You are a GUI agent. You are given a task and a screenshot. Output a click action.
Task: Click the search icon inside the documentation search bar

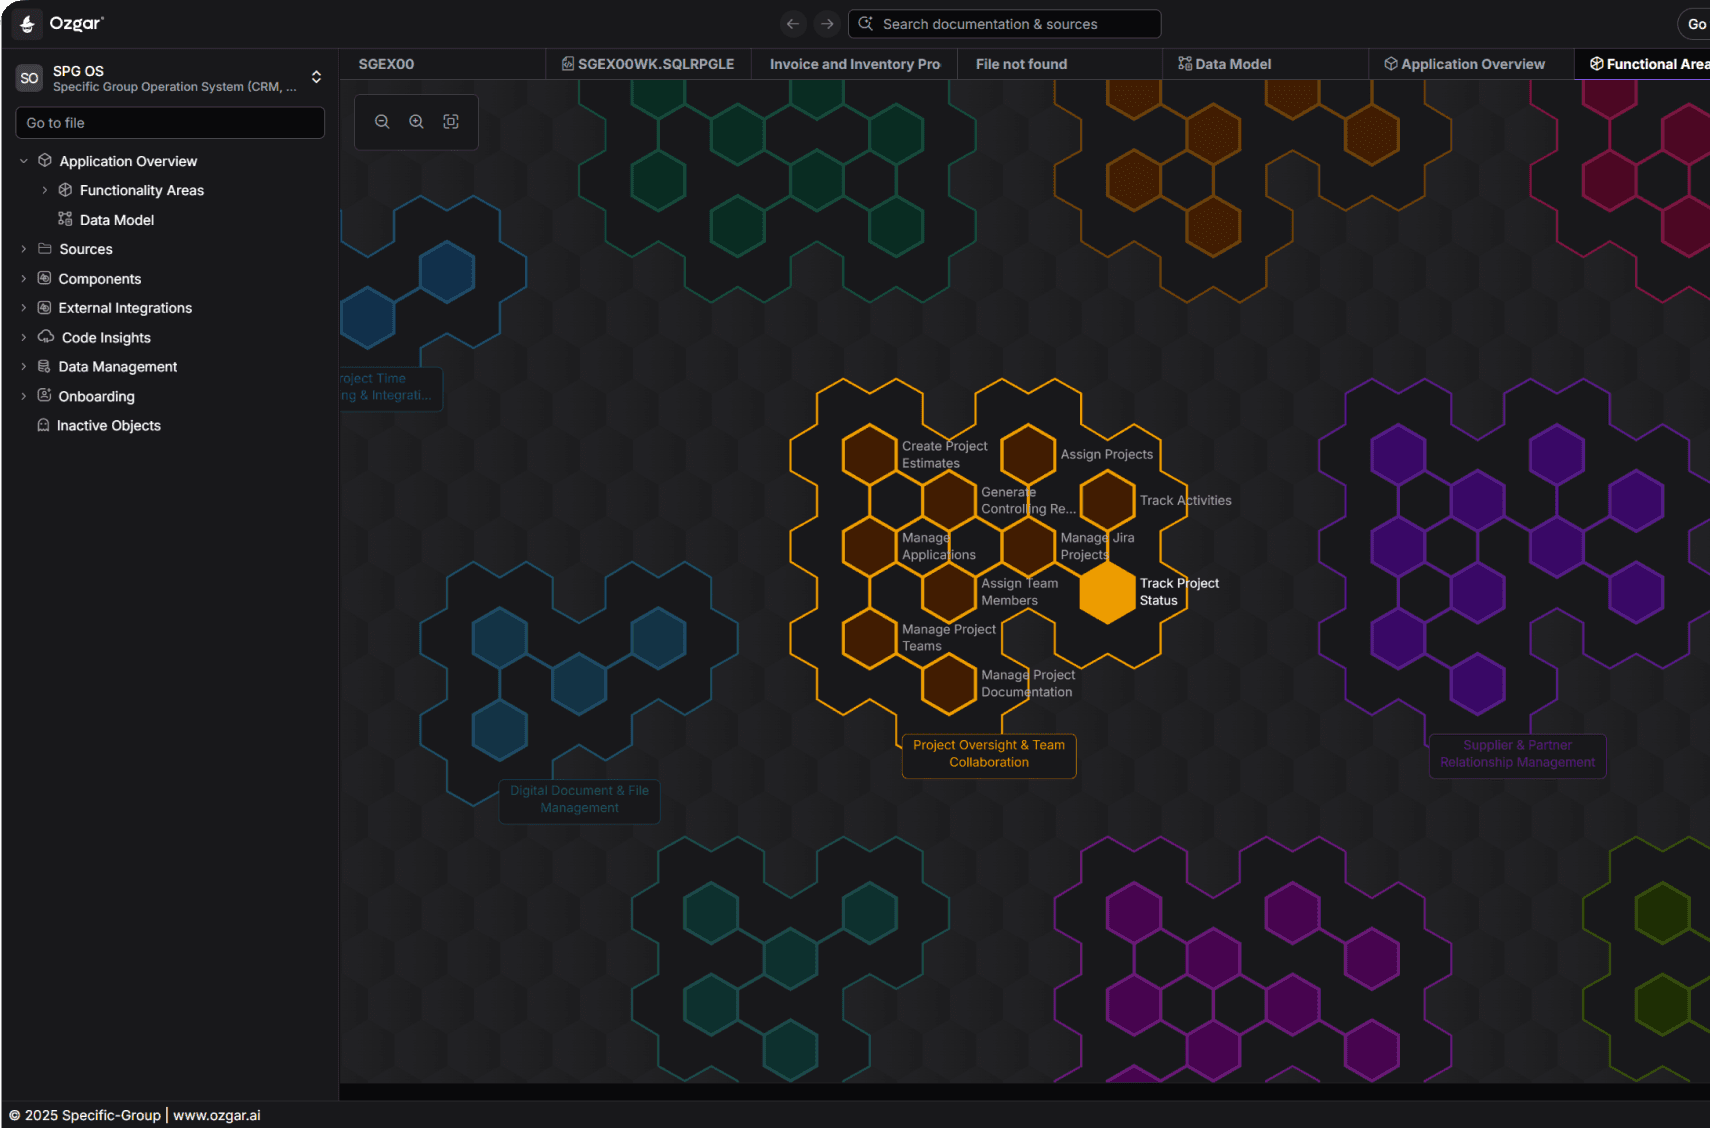click(867, 23)
